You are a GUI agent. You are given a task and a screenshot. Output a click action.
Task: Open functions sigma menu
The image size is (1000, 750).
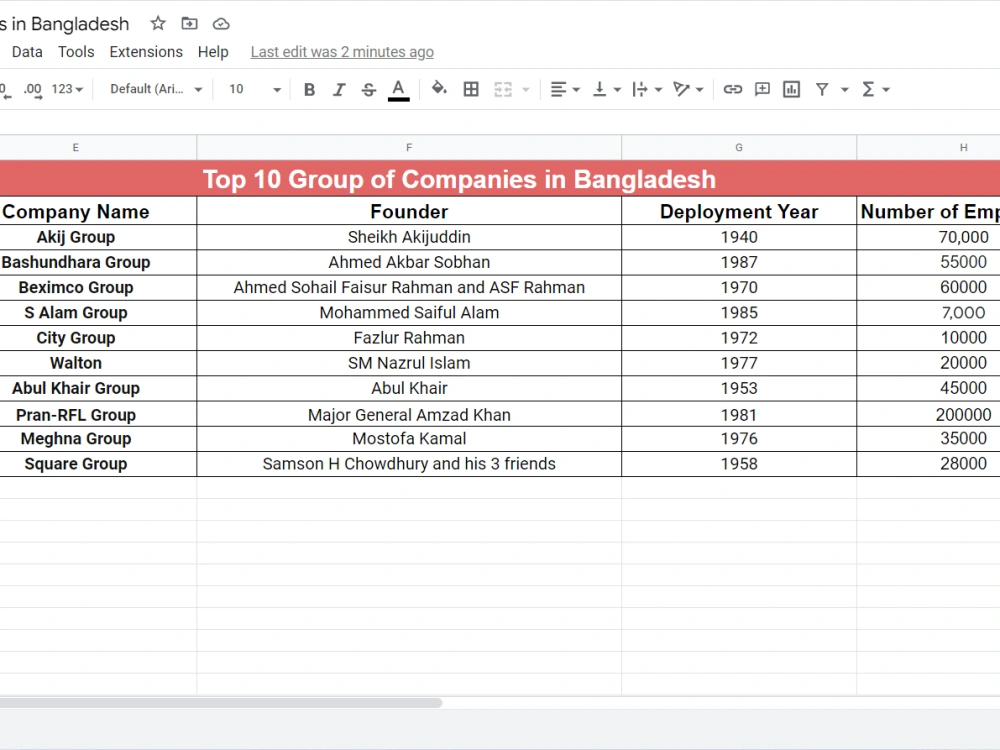point(875,89)
